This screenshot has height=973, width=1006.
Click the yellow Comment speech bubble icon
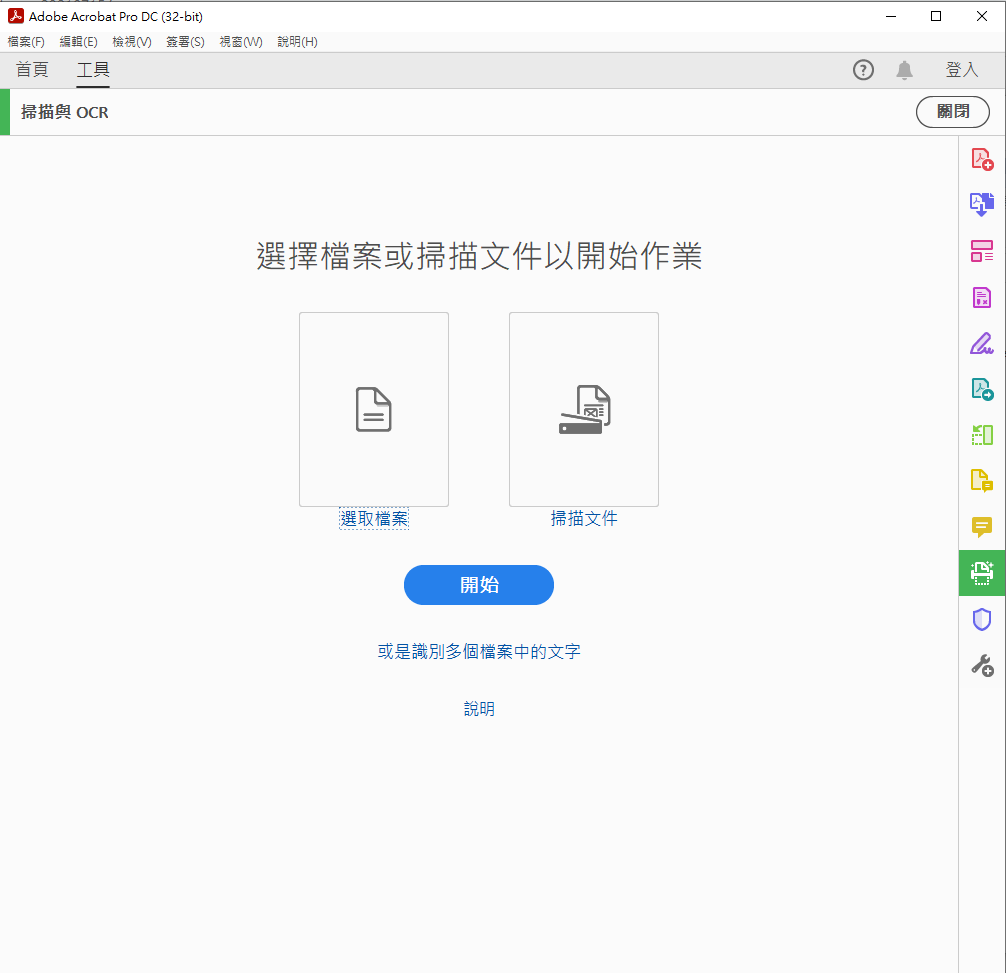click(x=982, y=527)
